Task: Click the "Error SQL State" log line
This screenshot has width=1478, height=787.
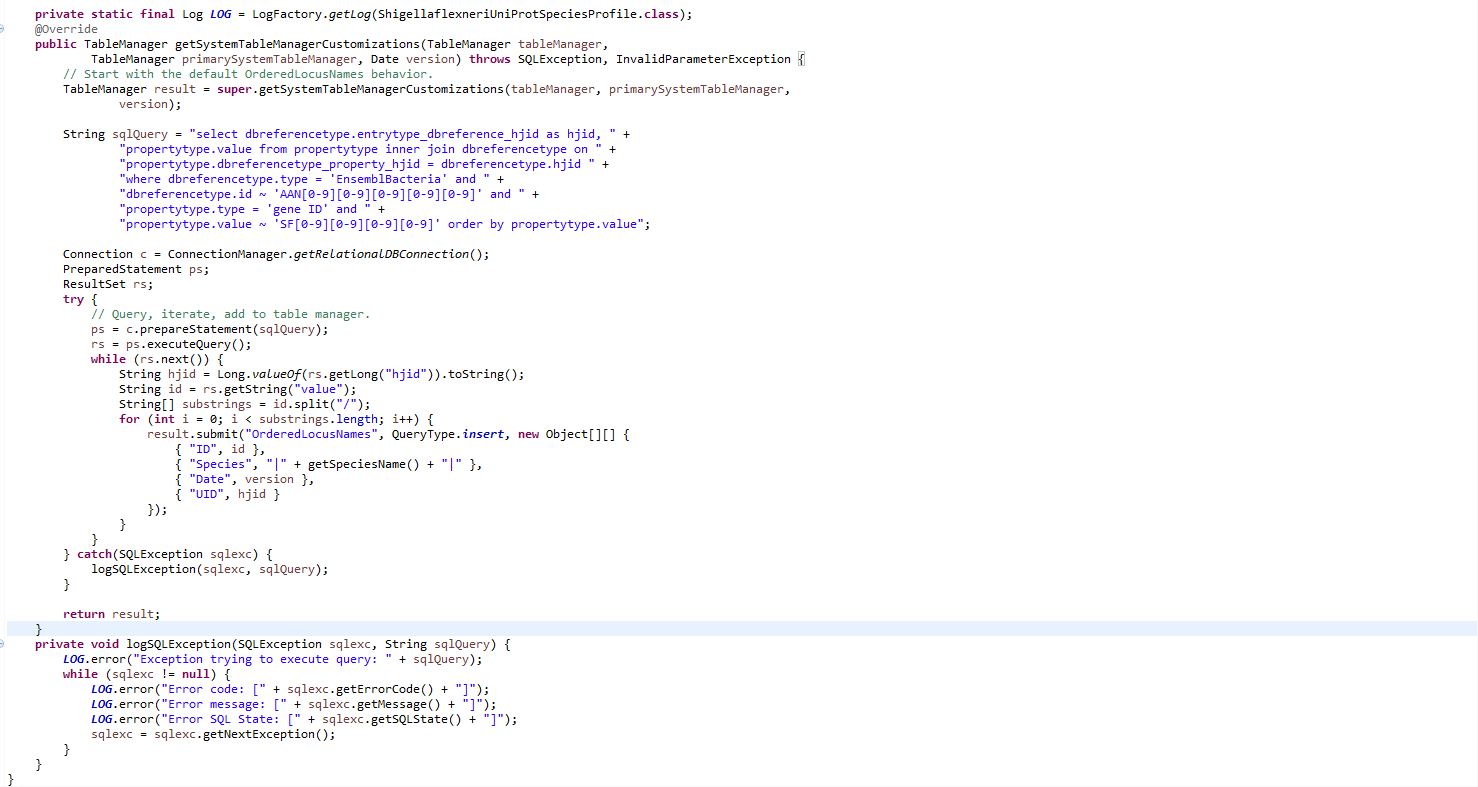Action: 304,719
